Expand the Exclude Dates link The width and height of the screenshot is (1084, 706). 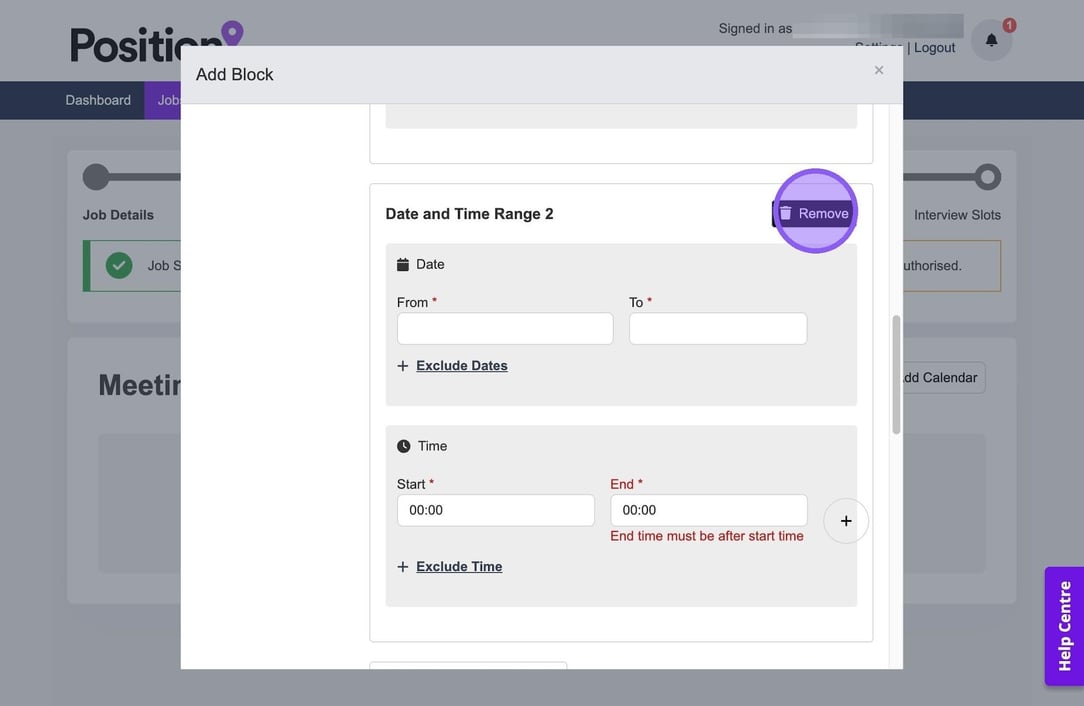click(x=461, y=366)
